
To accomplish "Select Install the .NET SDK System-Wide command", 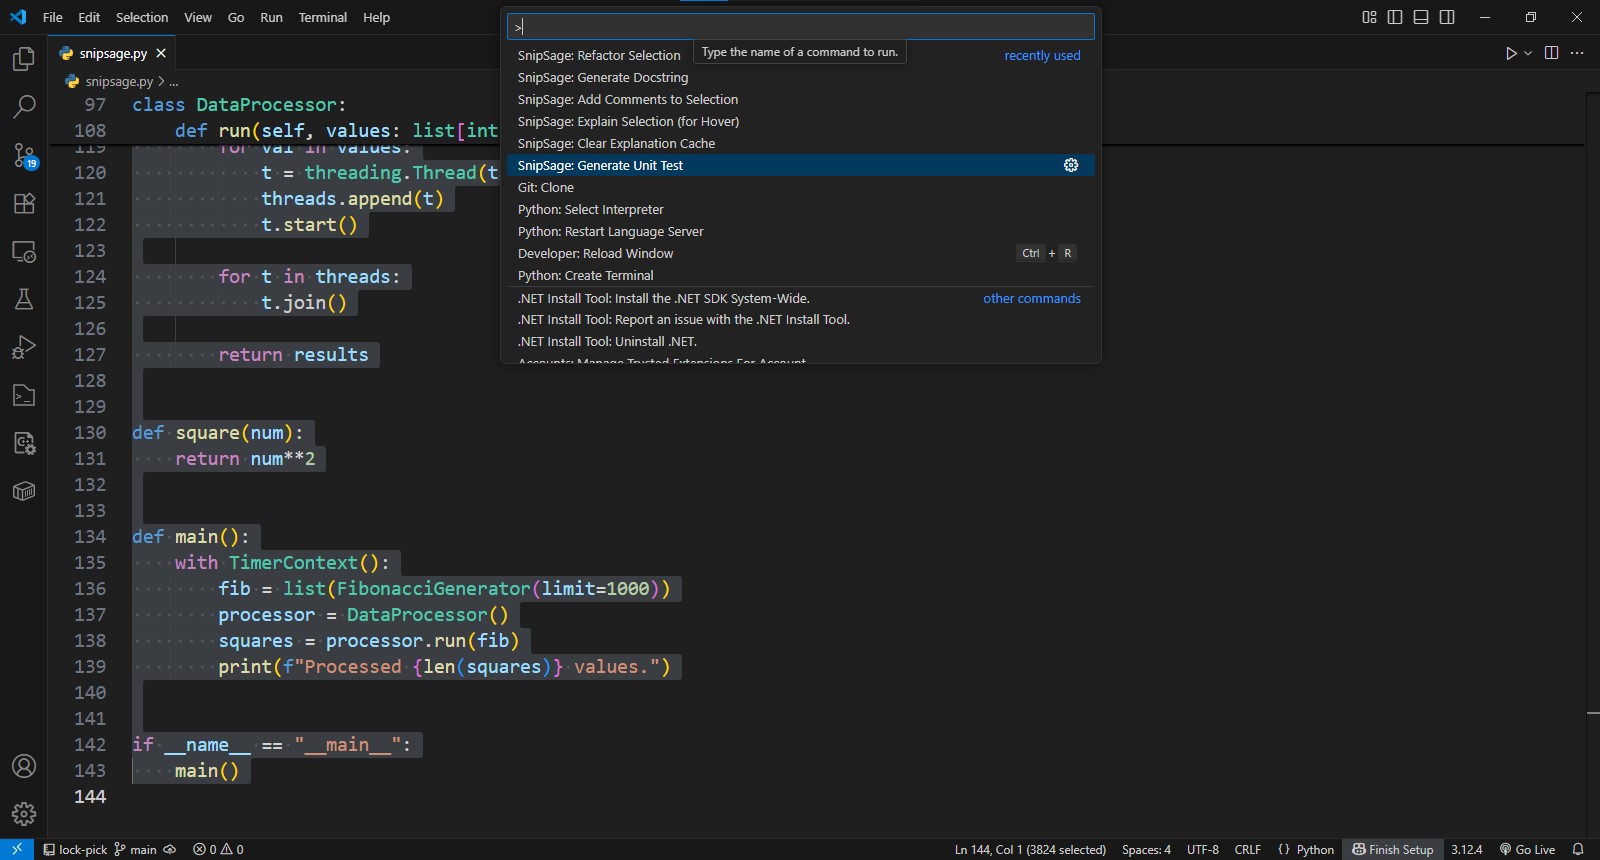I will tap(801, 298).
